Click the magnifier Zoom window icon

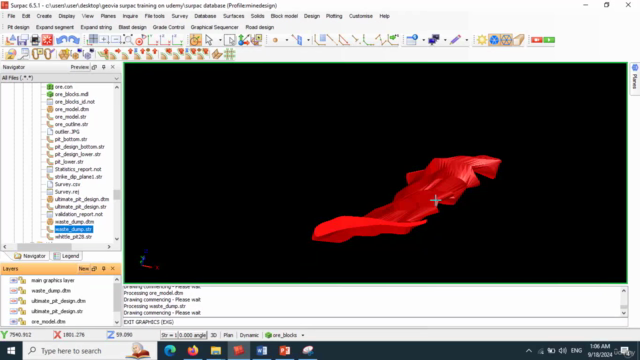click(128, 40)
